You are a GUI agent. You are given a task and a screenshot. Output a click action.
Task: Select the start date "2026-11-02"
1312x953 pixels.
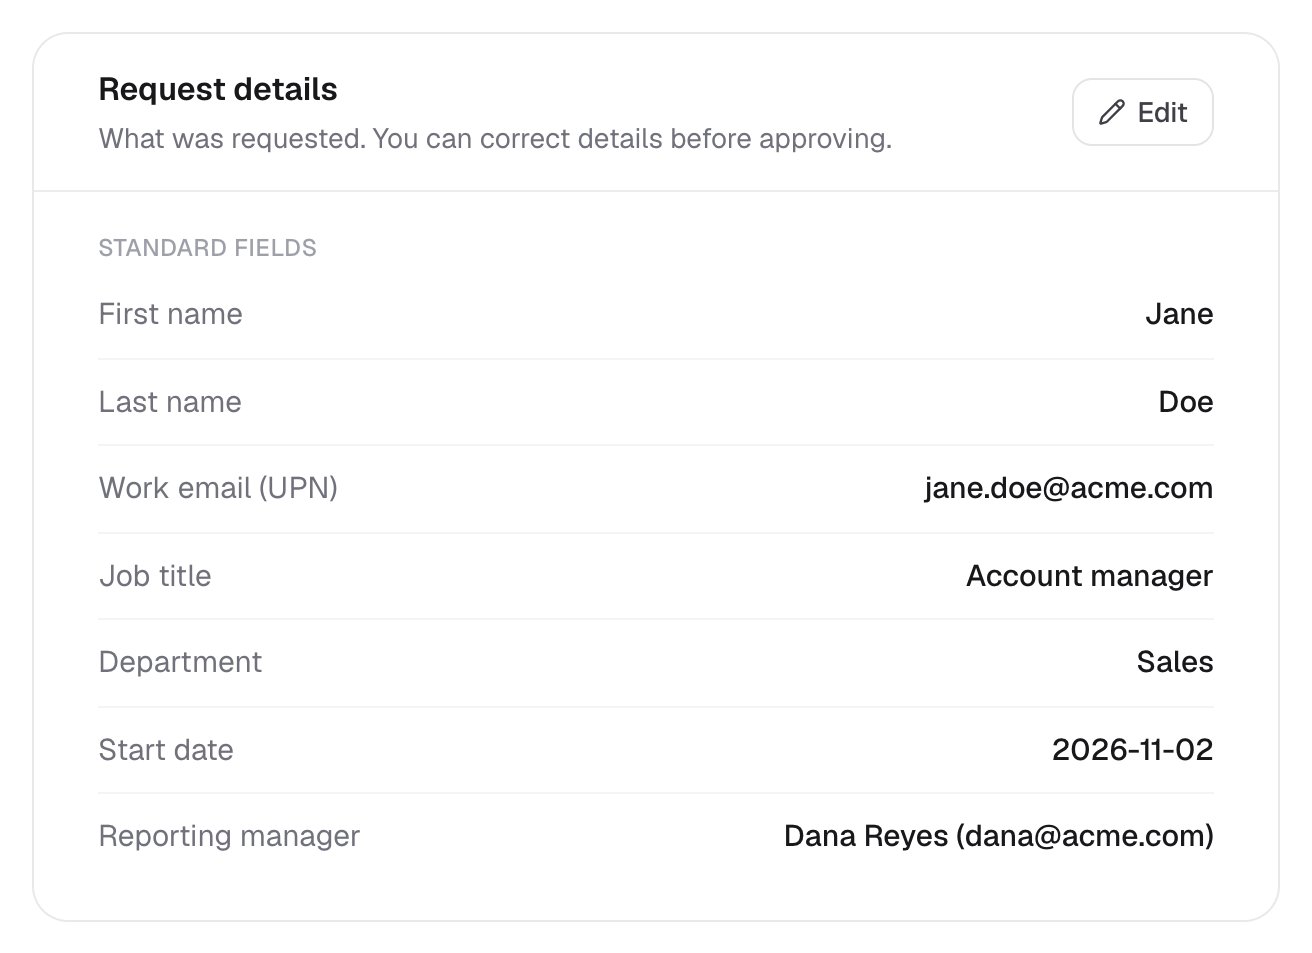coord(1133,750)
